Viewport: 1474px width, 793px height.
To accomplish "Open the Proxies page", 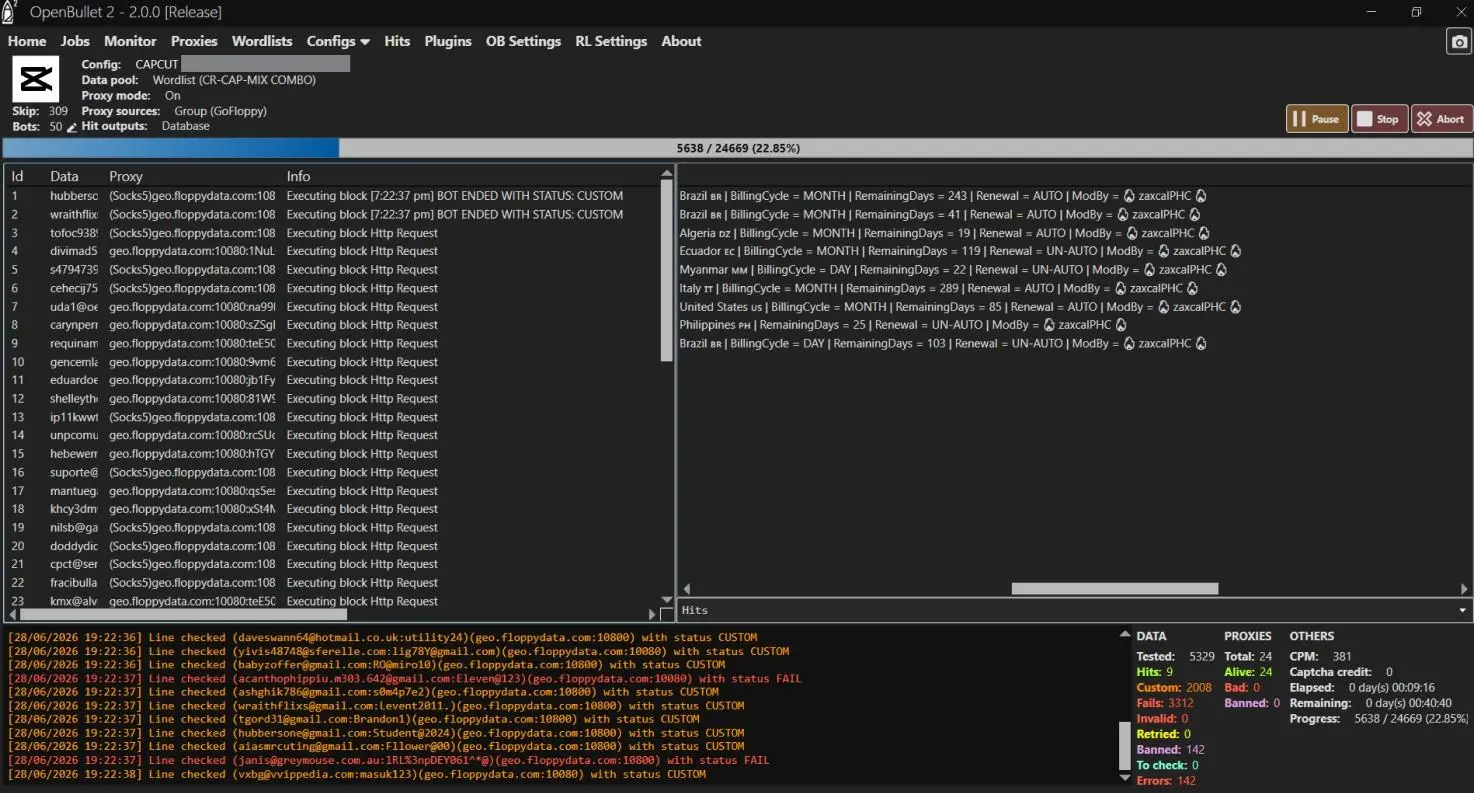I will [194, 41].
